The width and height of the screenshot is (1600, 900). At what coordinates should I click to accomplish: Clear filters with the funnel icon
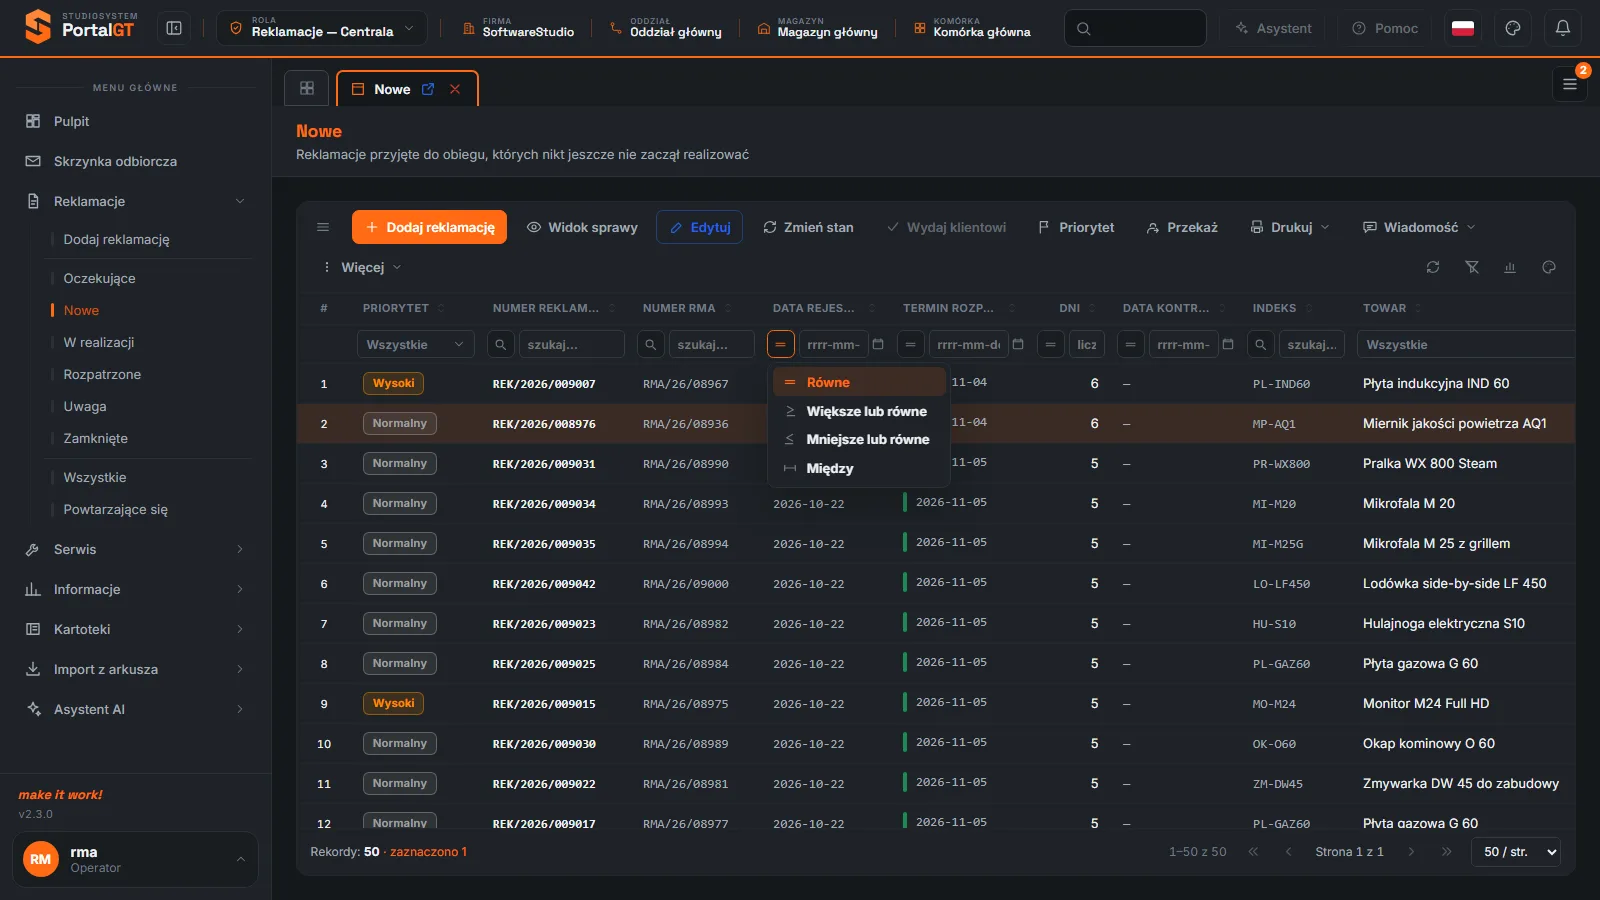point(1472,267)
